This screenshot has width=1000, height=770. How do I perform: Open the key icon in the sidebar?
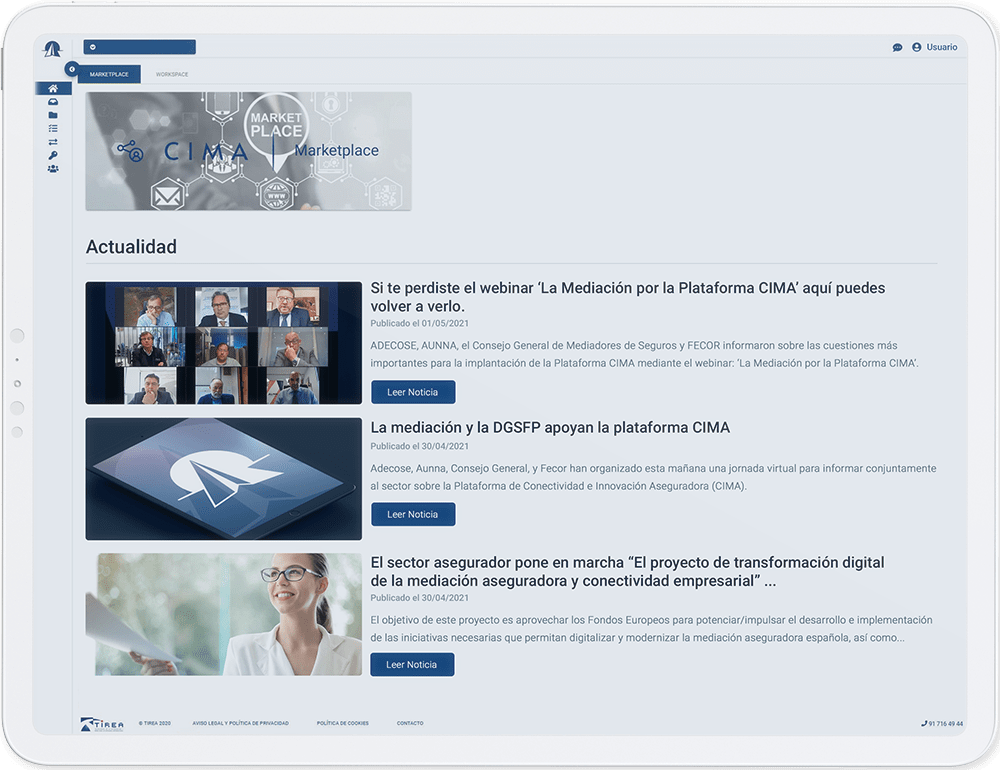[53, 155]
